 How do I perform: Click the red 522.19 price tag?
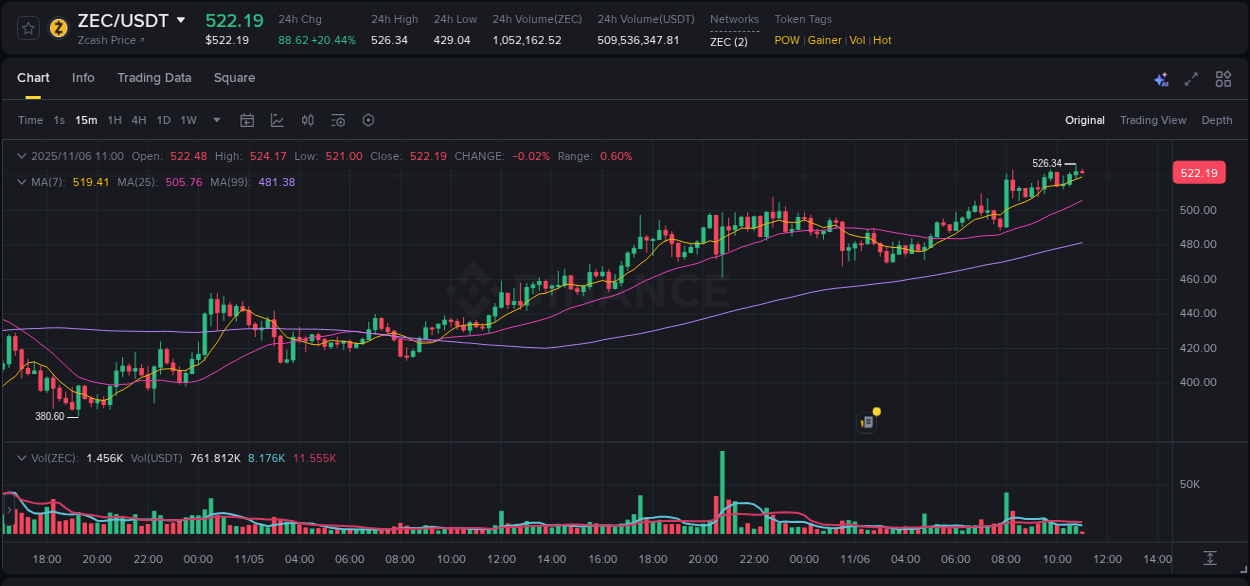click(1198, 172)
